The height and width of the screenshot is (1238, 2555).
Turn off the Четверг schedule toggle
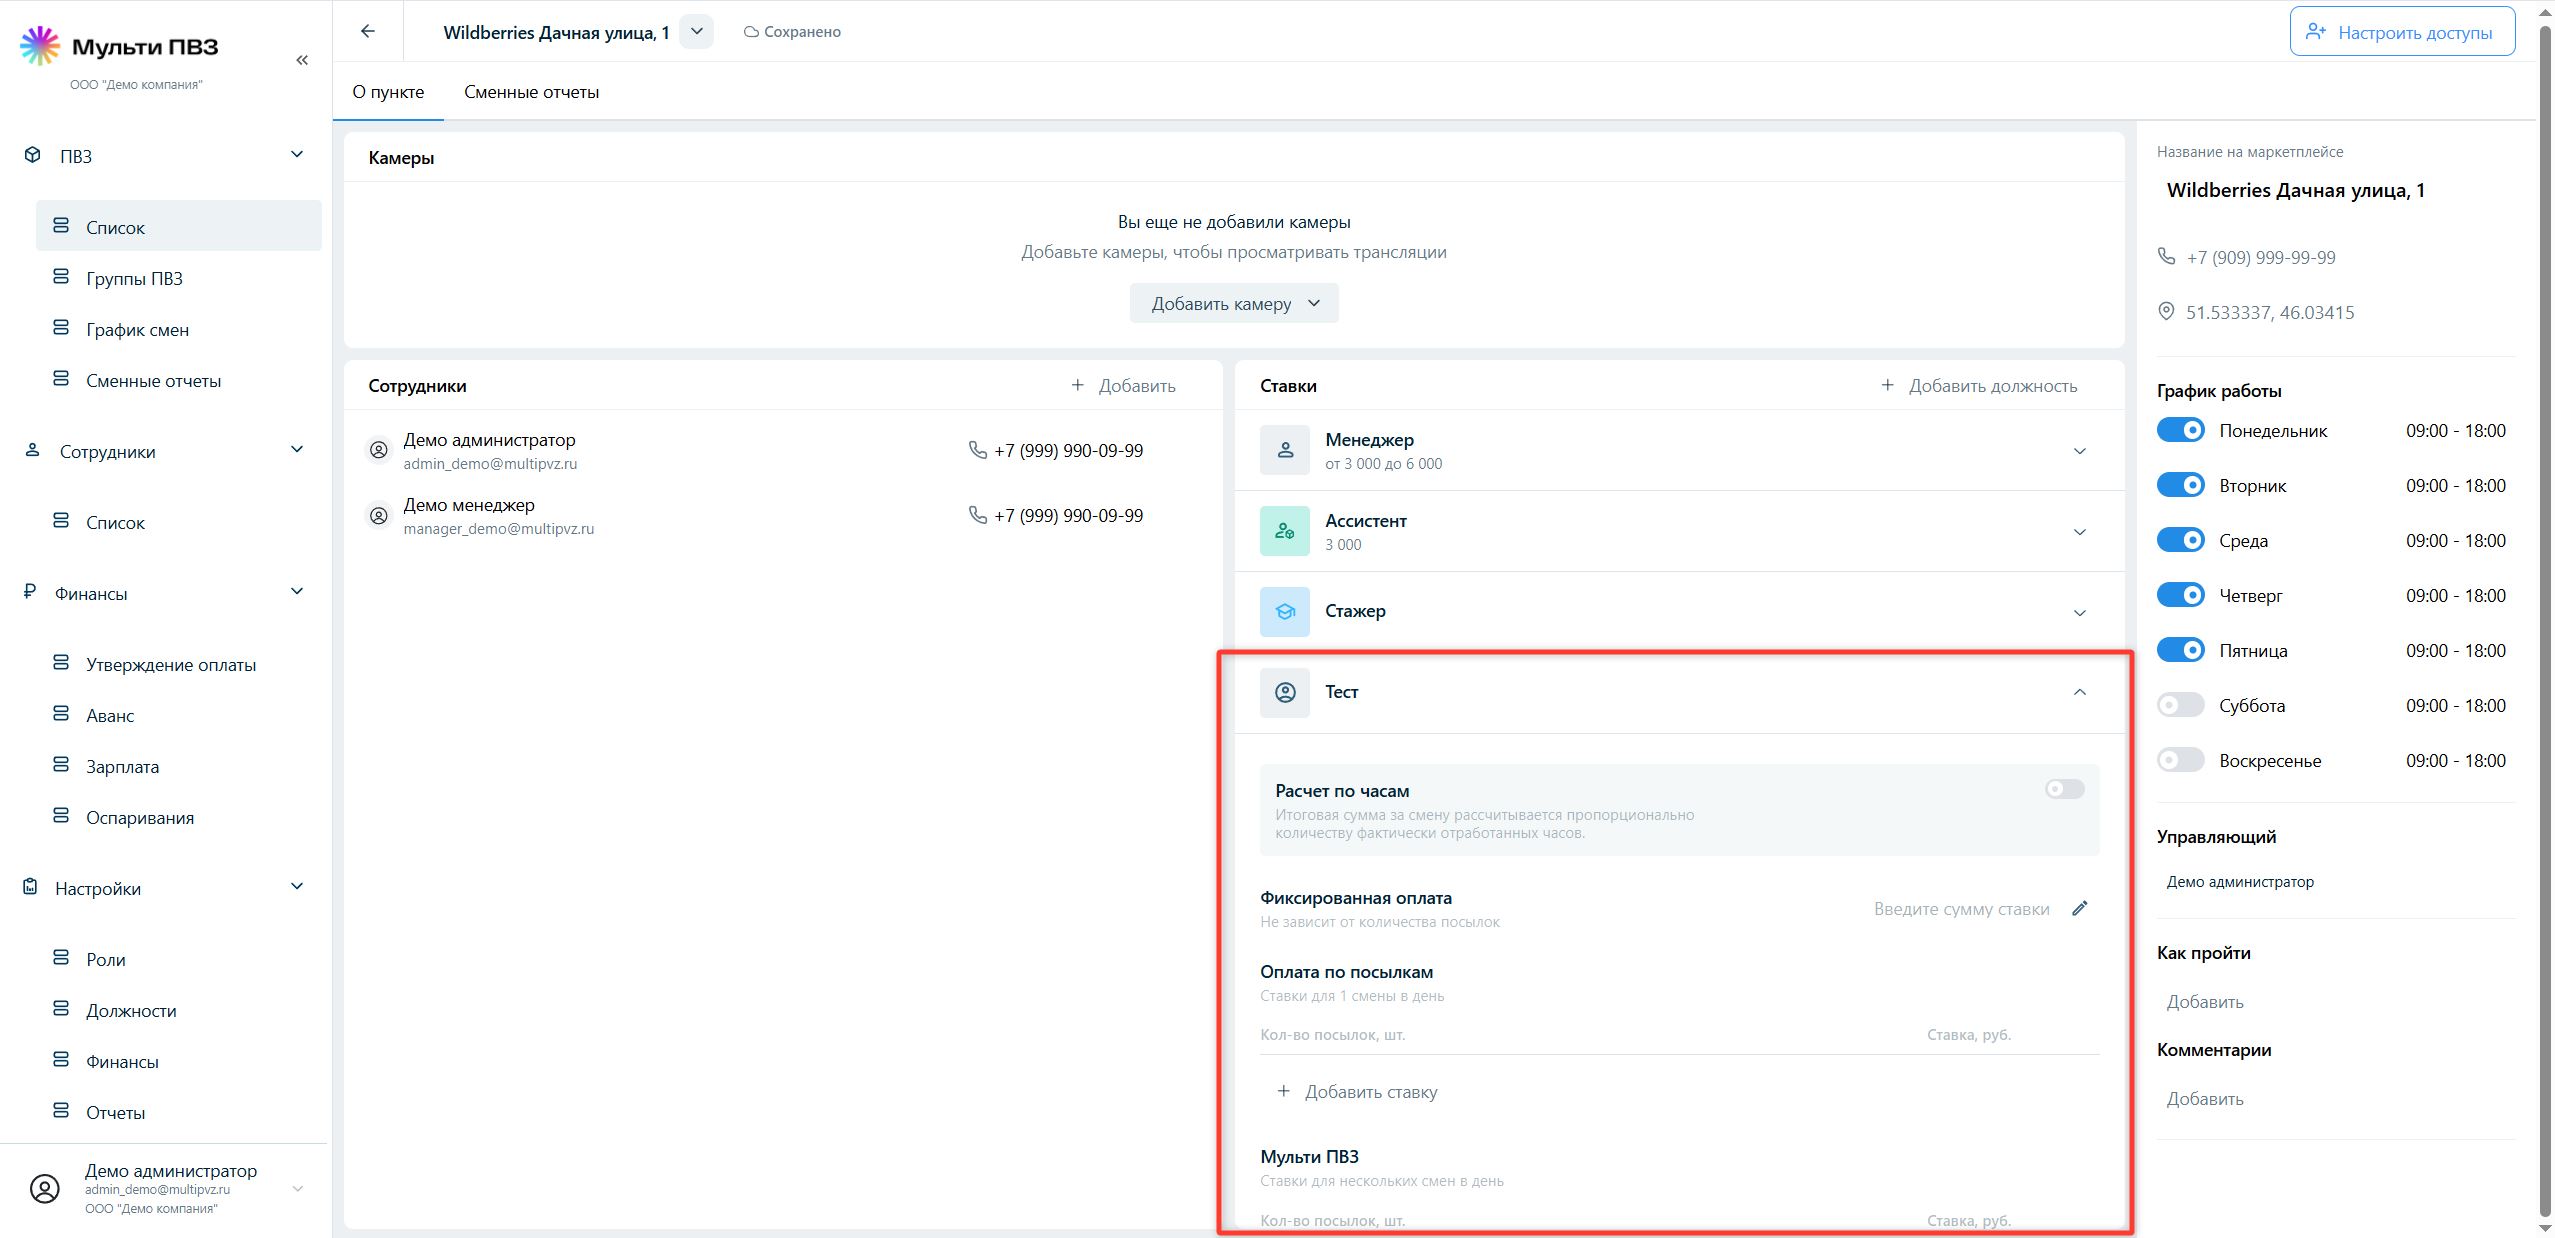coord(2181,595)
